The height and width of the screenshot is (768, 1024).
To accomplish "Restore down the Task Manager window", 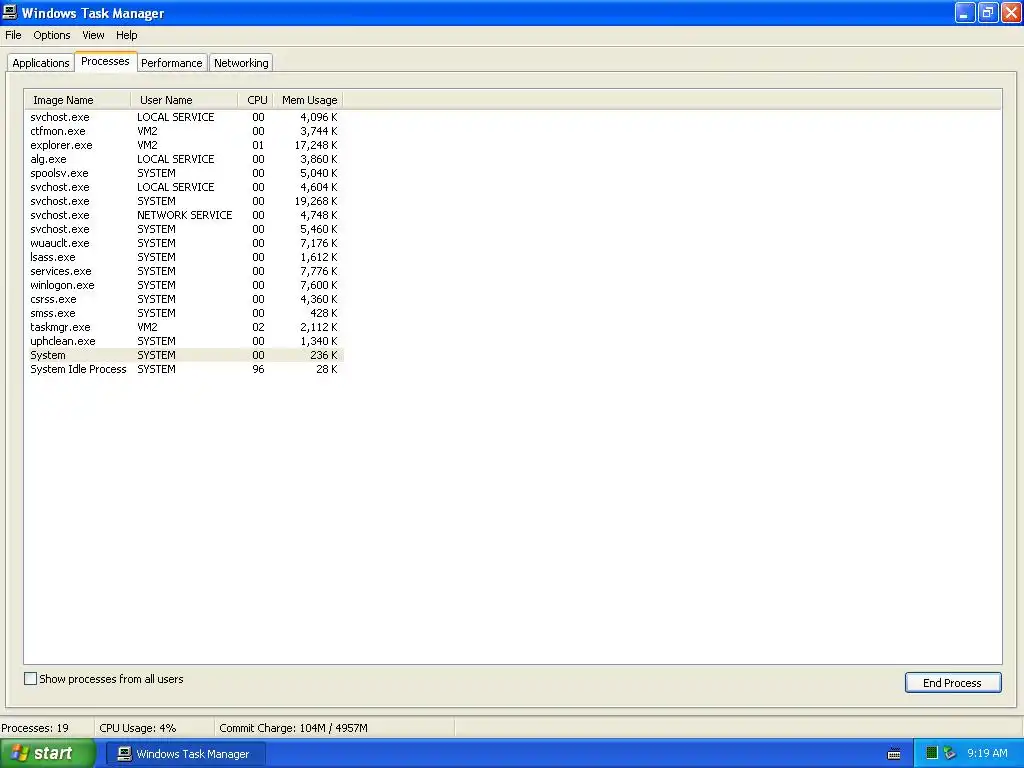I will pyautogui.click(x=987, y=12).
